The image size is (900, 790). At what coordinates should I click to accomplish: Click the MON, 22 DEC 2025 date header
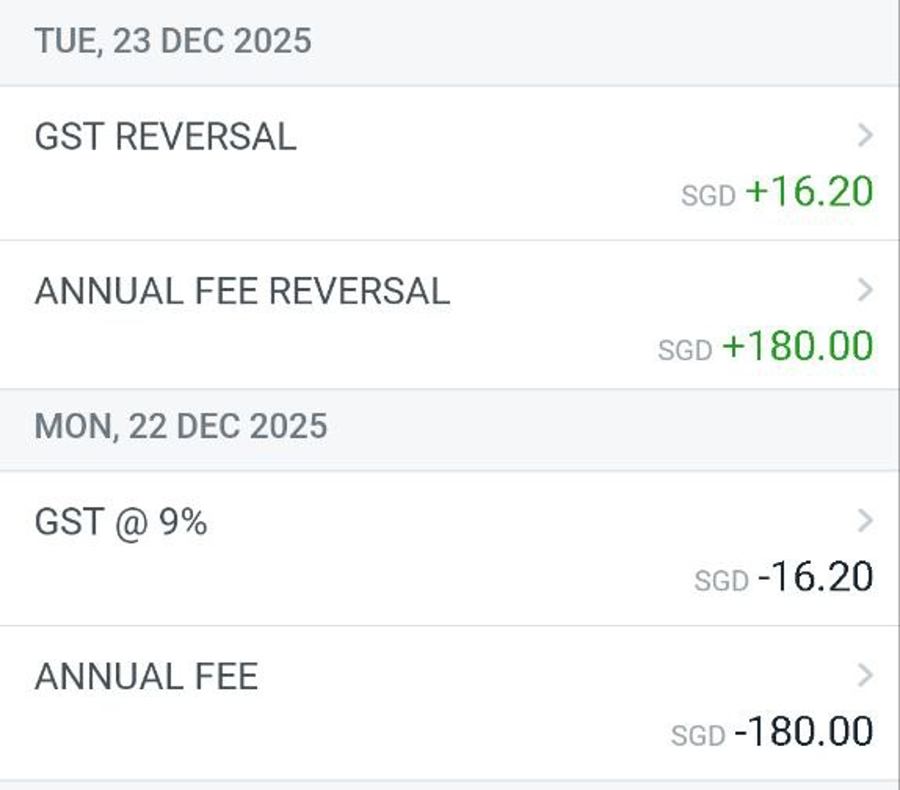click(181, 426)
